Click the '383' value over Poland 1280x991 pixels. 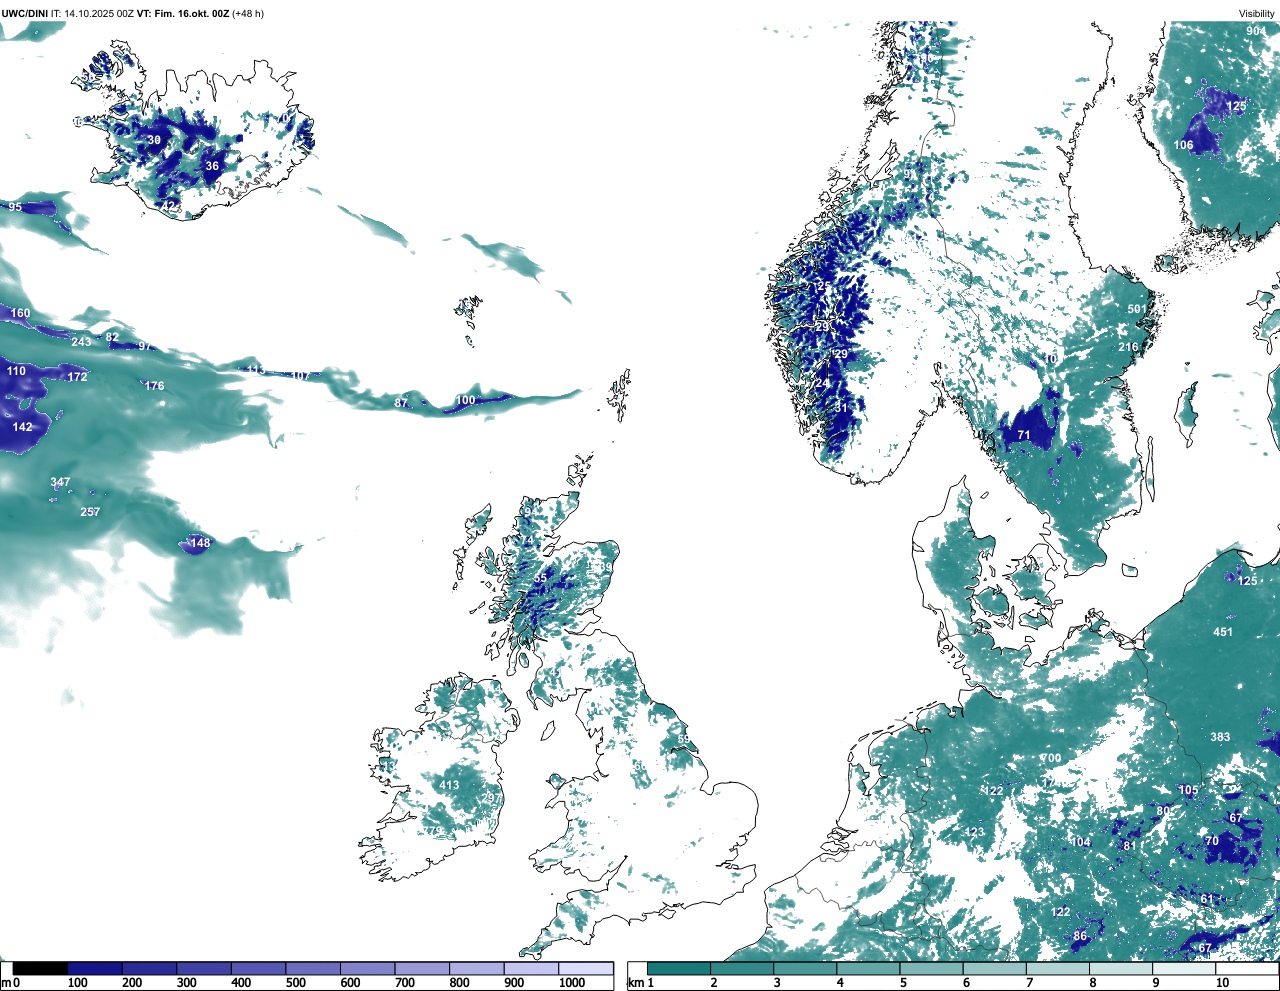pos(1220,737)
